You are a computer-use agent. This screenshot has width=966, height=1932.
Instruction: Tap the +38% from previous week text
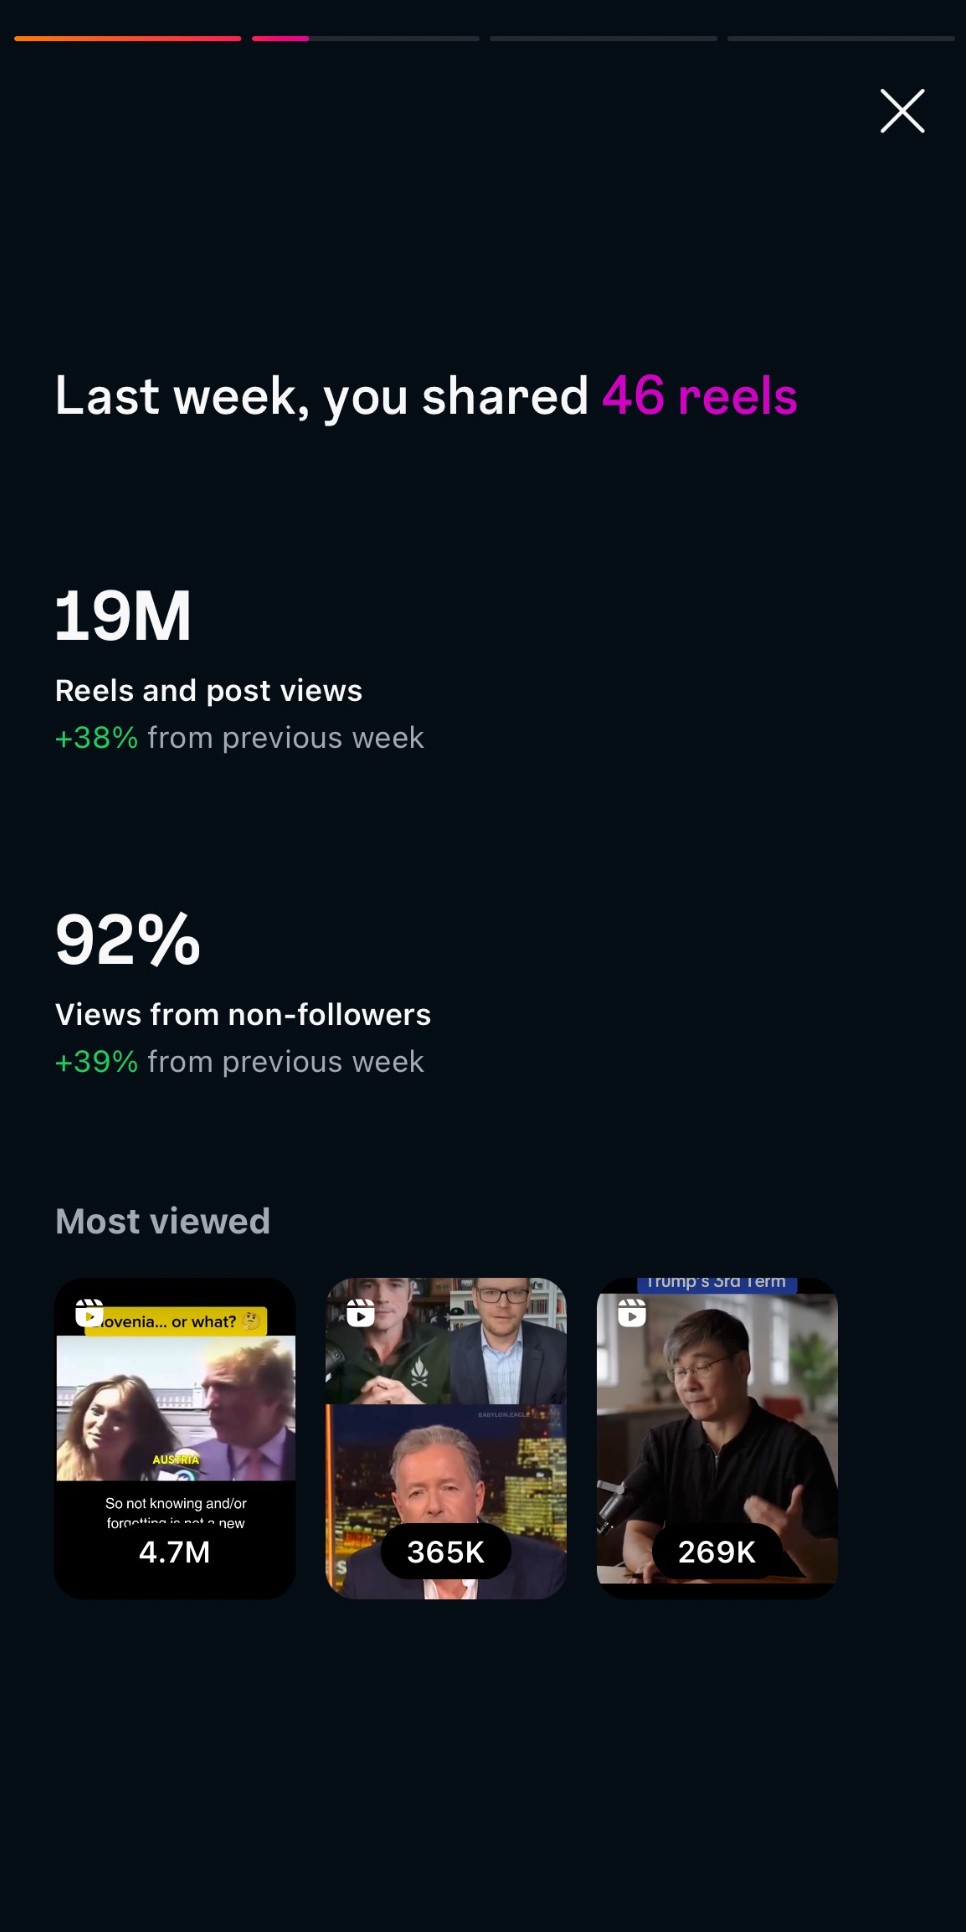coord(239,737)
